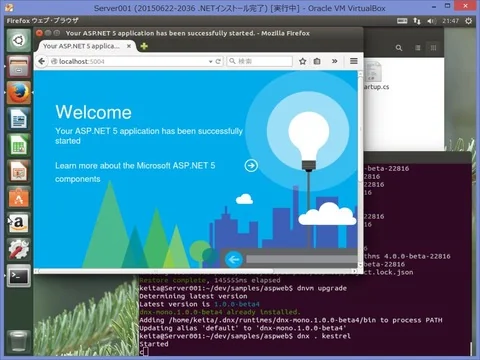The image size is (480, 360).
Task: Click circled arrow beside Learn more
Action: pyautogui.click(x=251, y=165)
